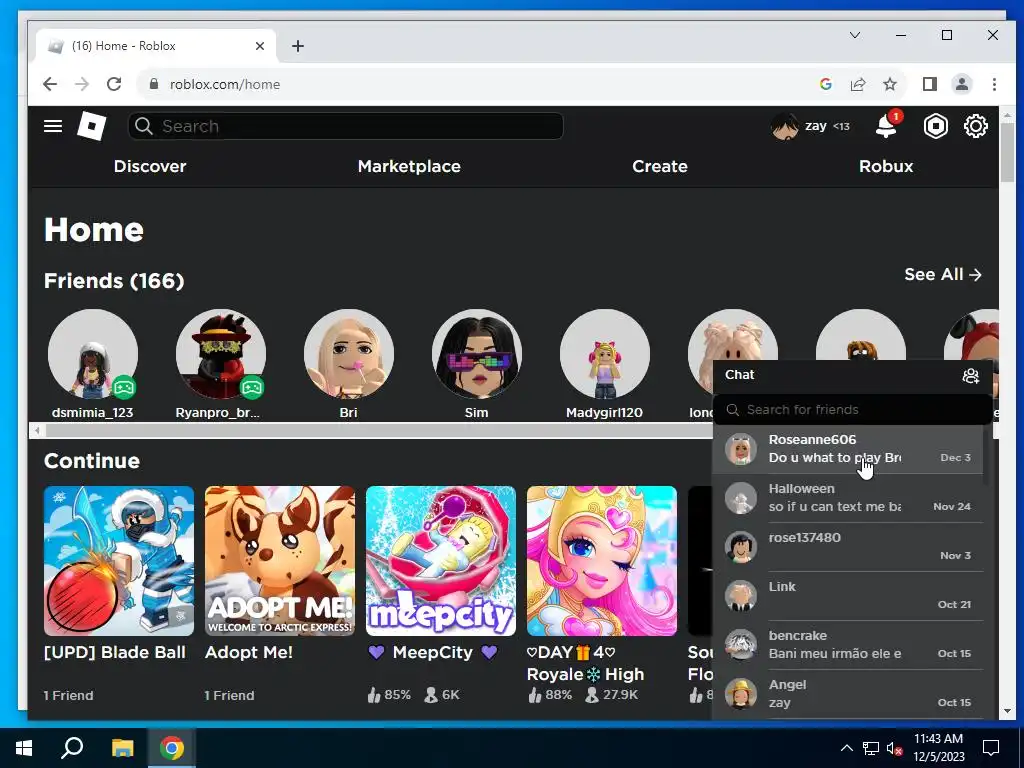This screenshot has height=768, width=1024.
Task: Click the Roblox logo icon
Action: click(x=91, y=125)
